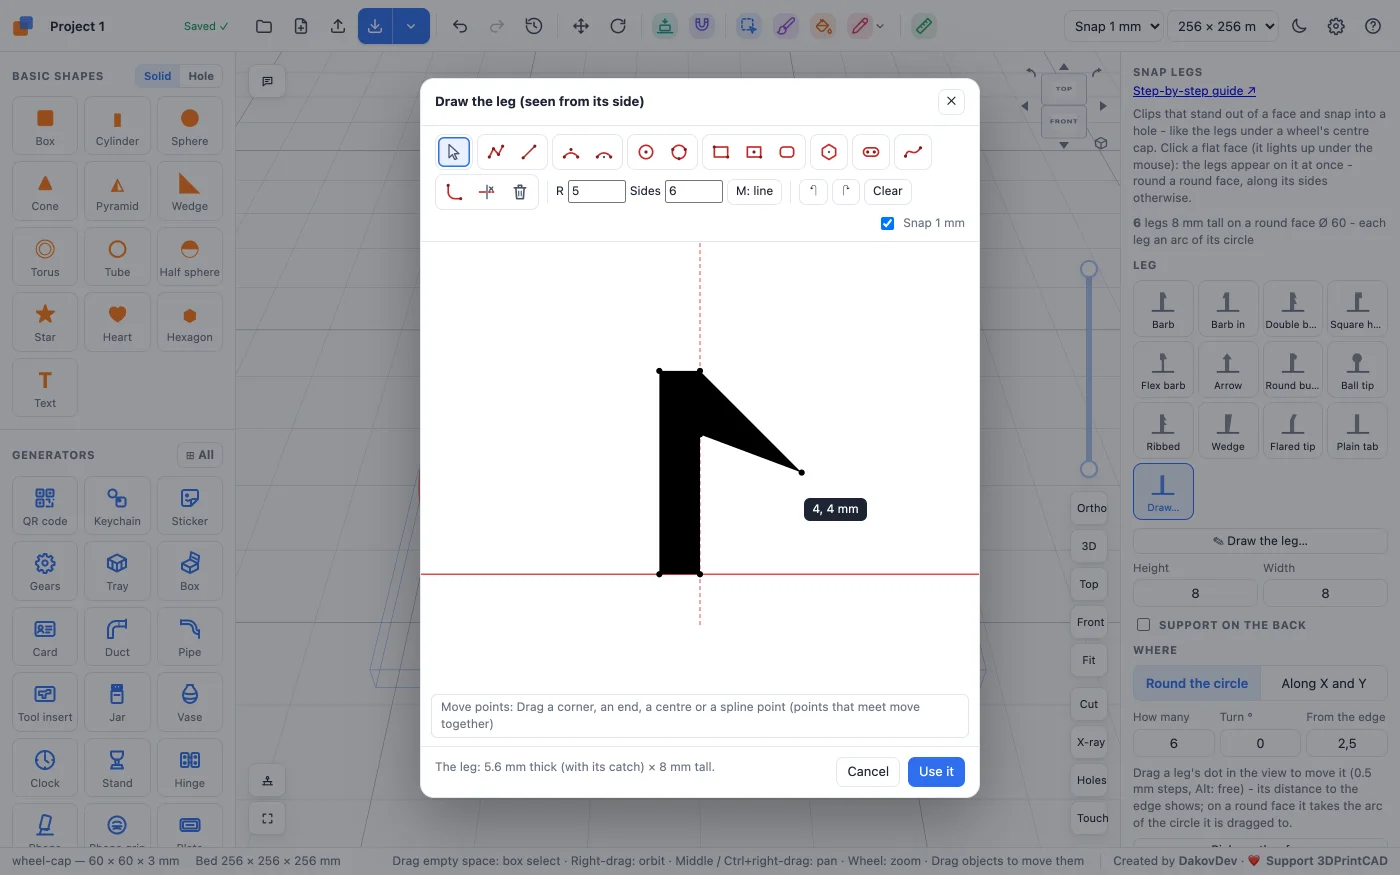Select the Along X and Y tab

[x=1323, y=683]
